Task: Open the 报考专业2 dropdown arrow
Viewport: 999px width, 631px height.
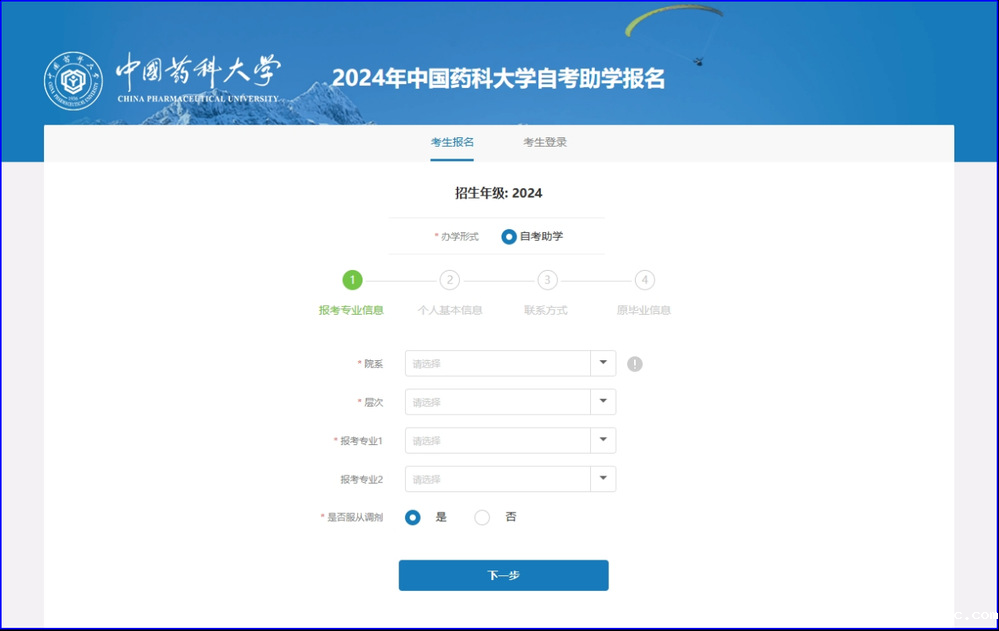Action: point(603,479)
